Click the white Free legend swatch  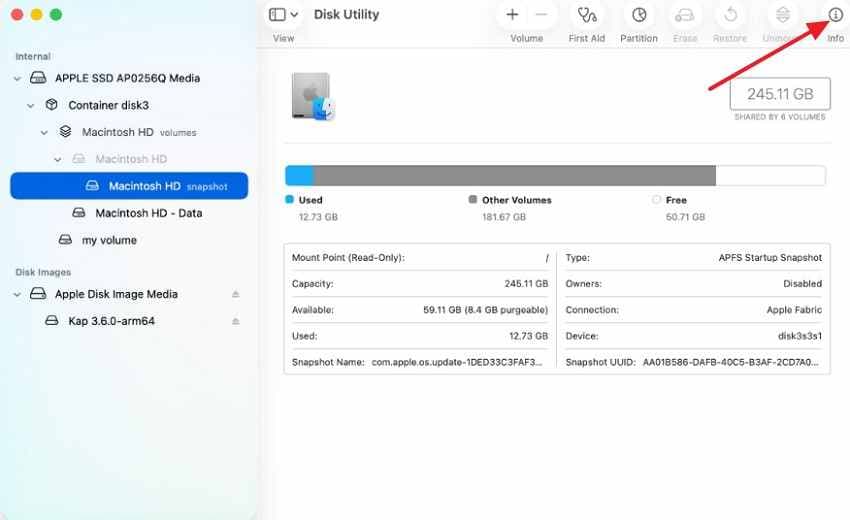(x=656, y=200)
